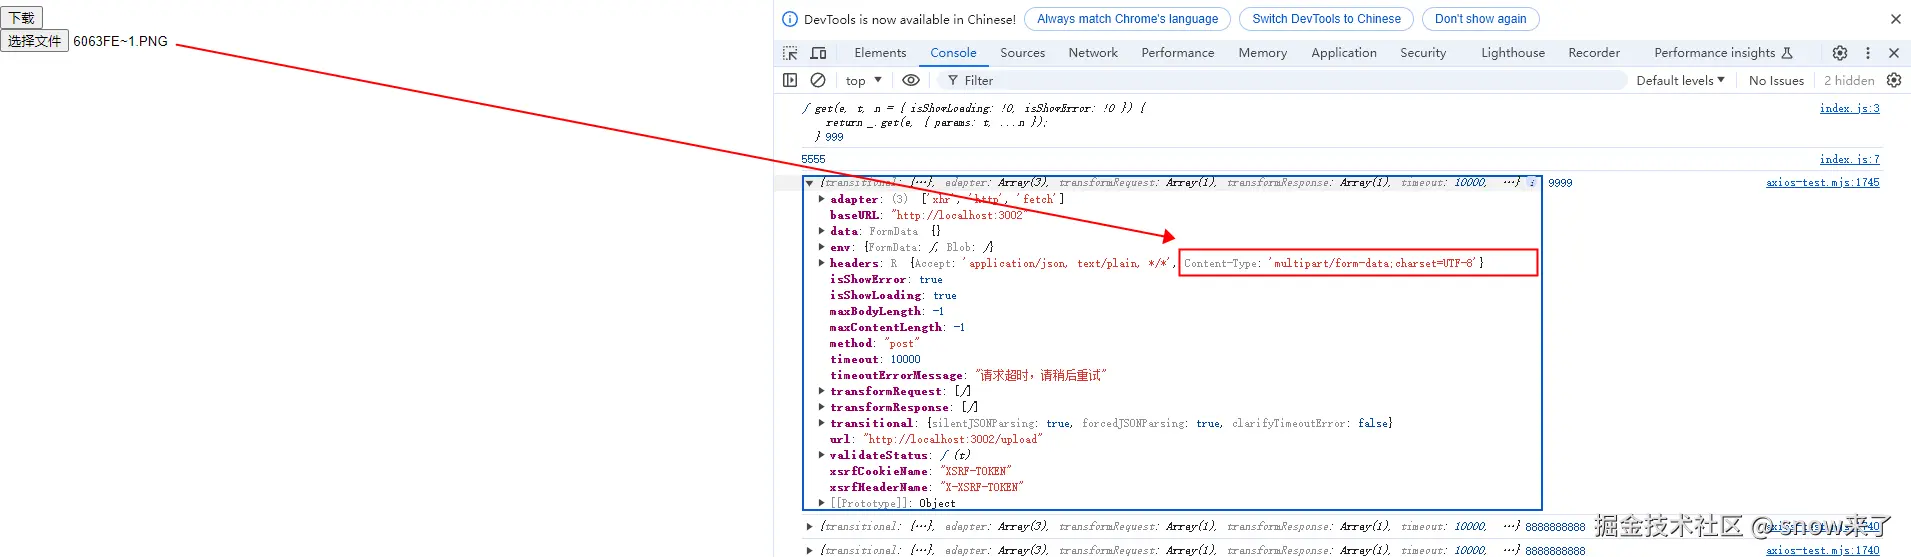Clear the console with the clear icon
The height and width of the screenshot is (557, 1911).
pyautogui.click(x=818, y=80)
